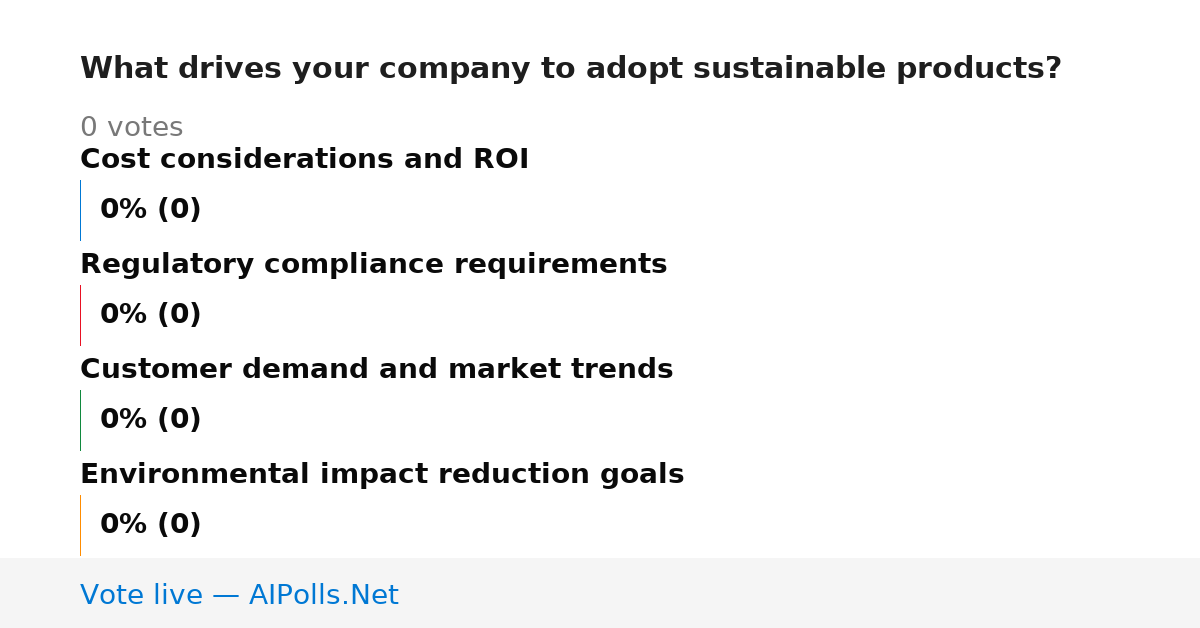Click the 0 votes total counter
Viewport: 1200px width, 628px height.
pyautogui.click(x=131, y=128)
